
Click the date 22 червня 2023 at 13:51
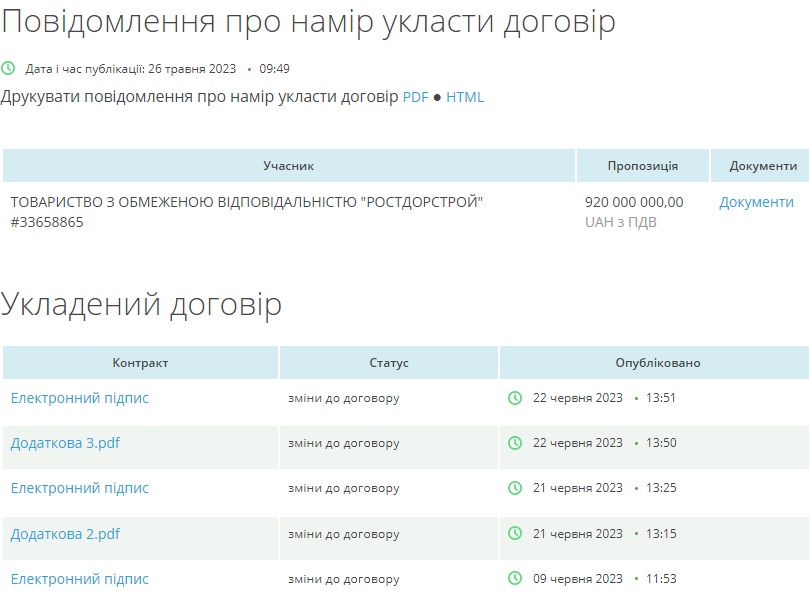coord(578,398)
